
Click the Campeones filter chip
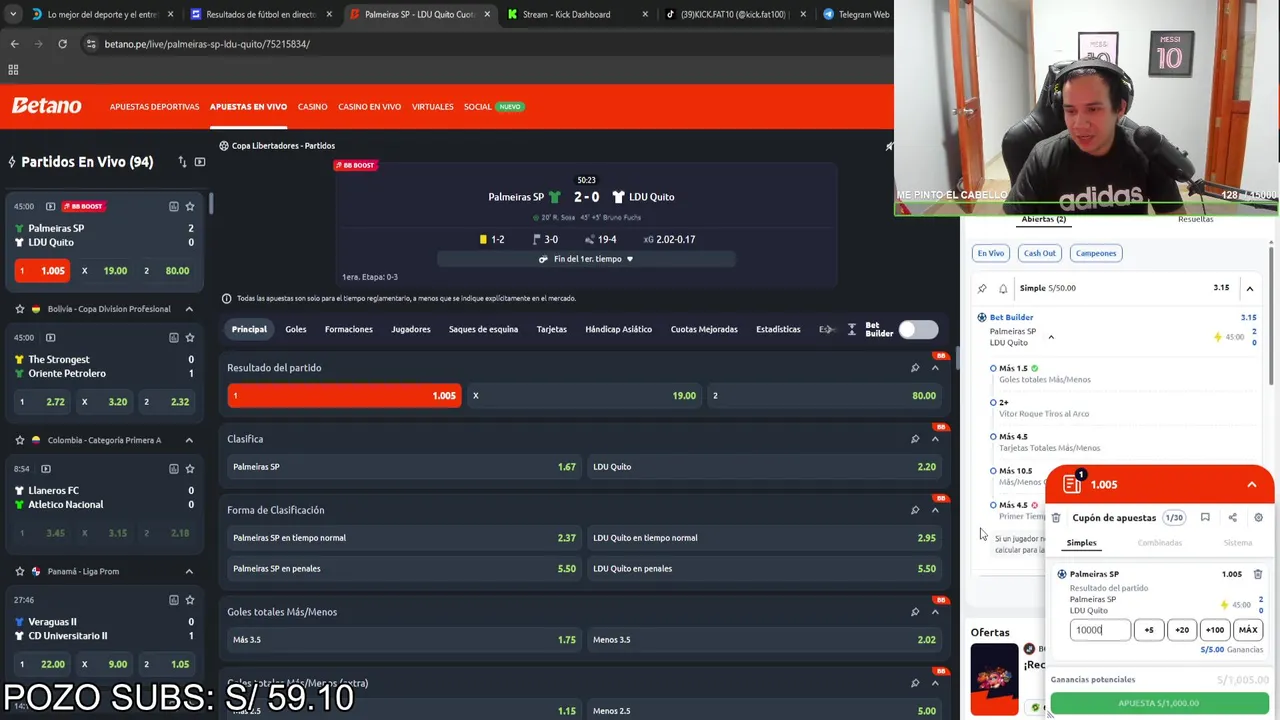(x=1095, y=253)
